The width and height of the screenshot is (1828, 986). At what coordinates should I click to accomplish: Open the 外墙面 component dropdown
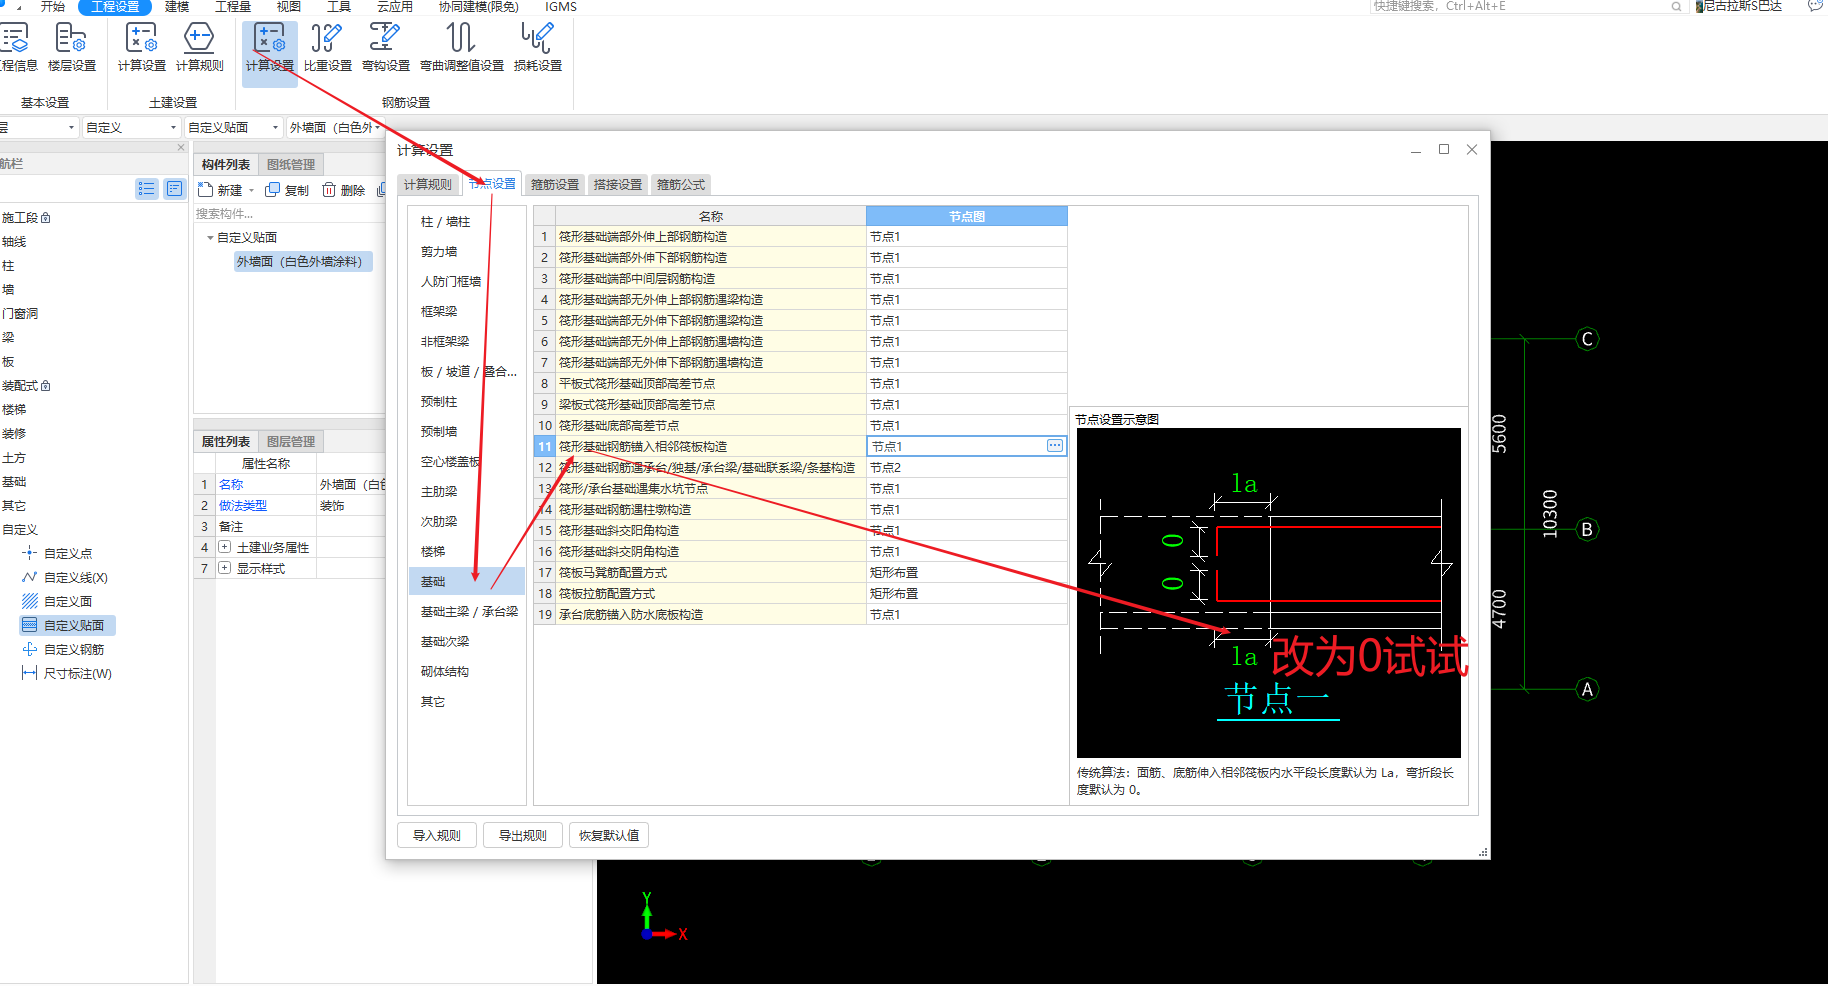click(335, 127)
